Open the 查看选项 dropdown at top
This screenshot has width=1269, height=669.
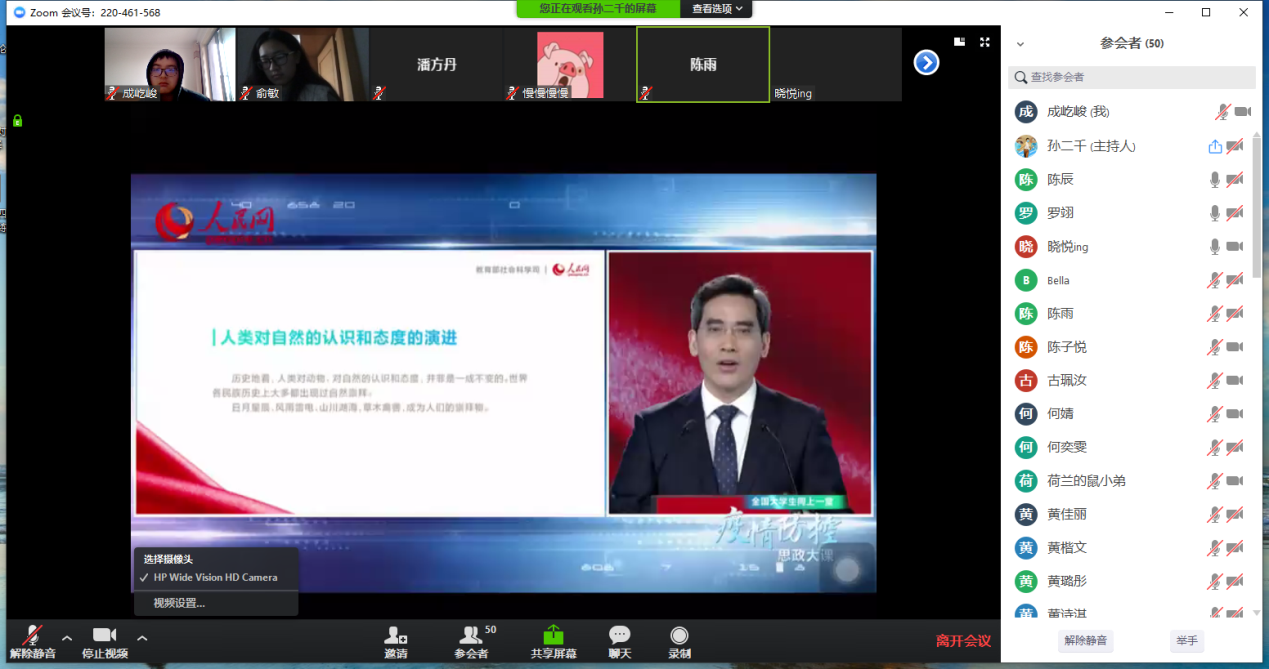click(717, 9)
